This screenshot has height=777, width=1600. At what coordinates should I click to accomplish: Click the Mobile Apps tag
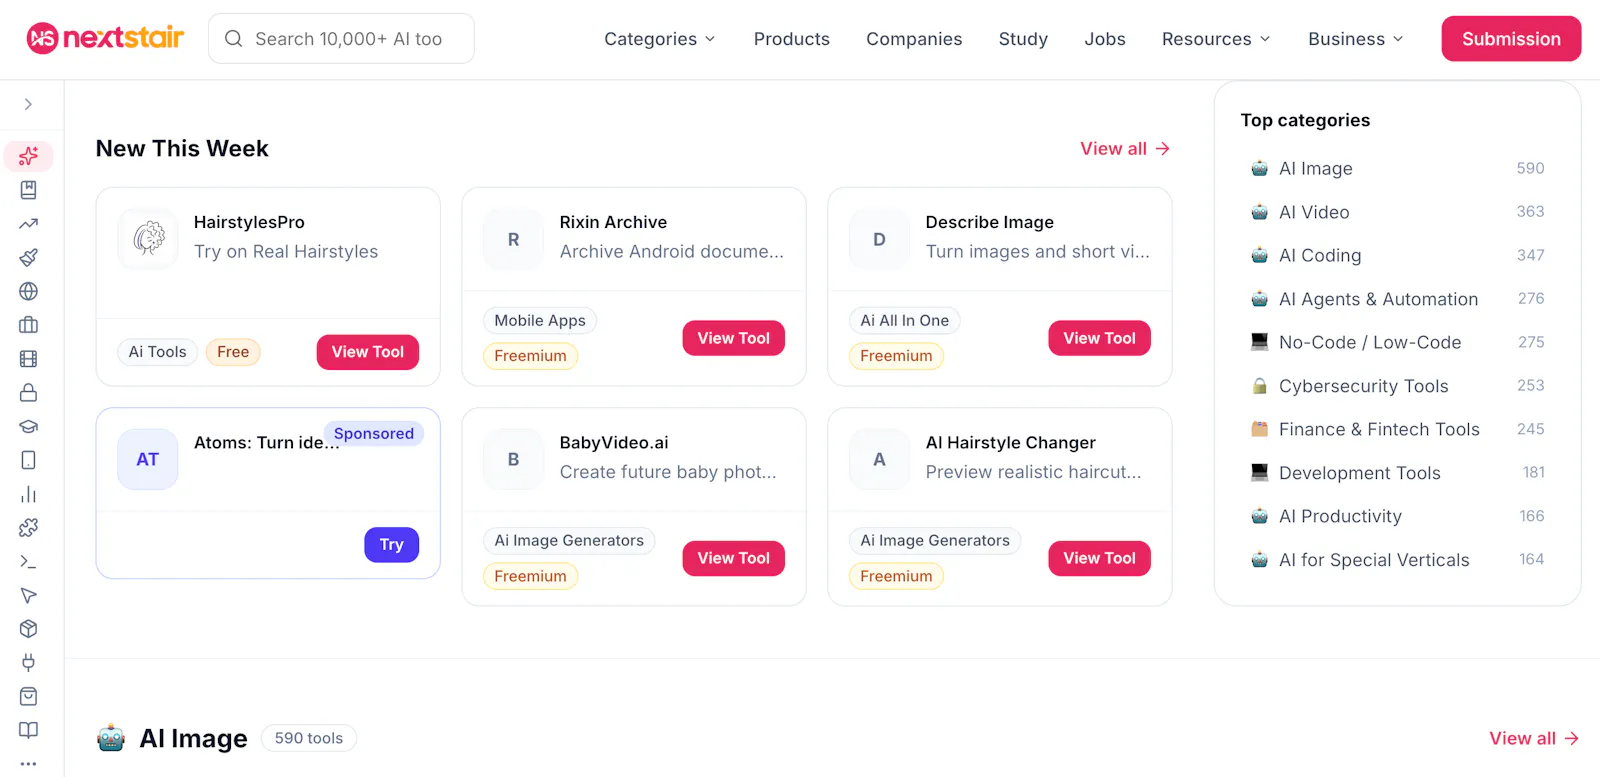point(540,320)
